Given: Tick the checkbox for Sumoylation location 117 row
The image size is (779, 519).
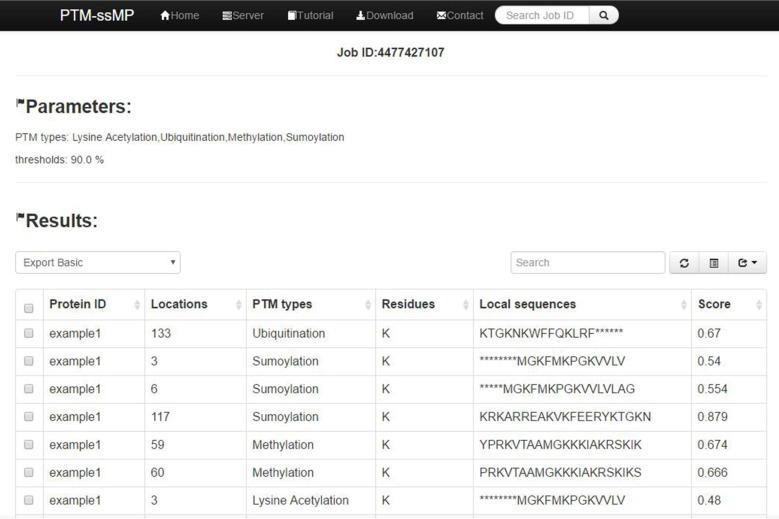Looking at the screenshot, I should [x=29, y=417].
